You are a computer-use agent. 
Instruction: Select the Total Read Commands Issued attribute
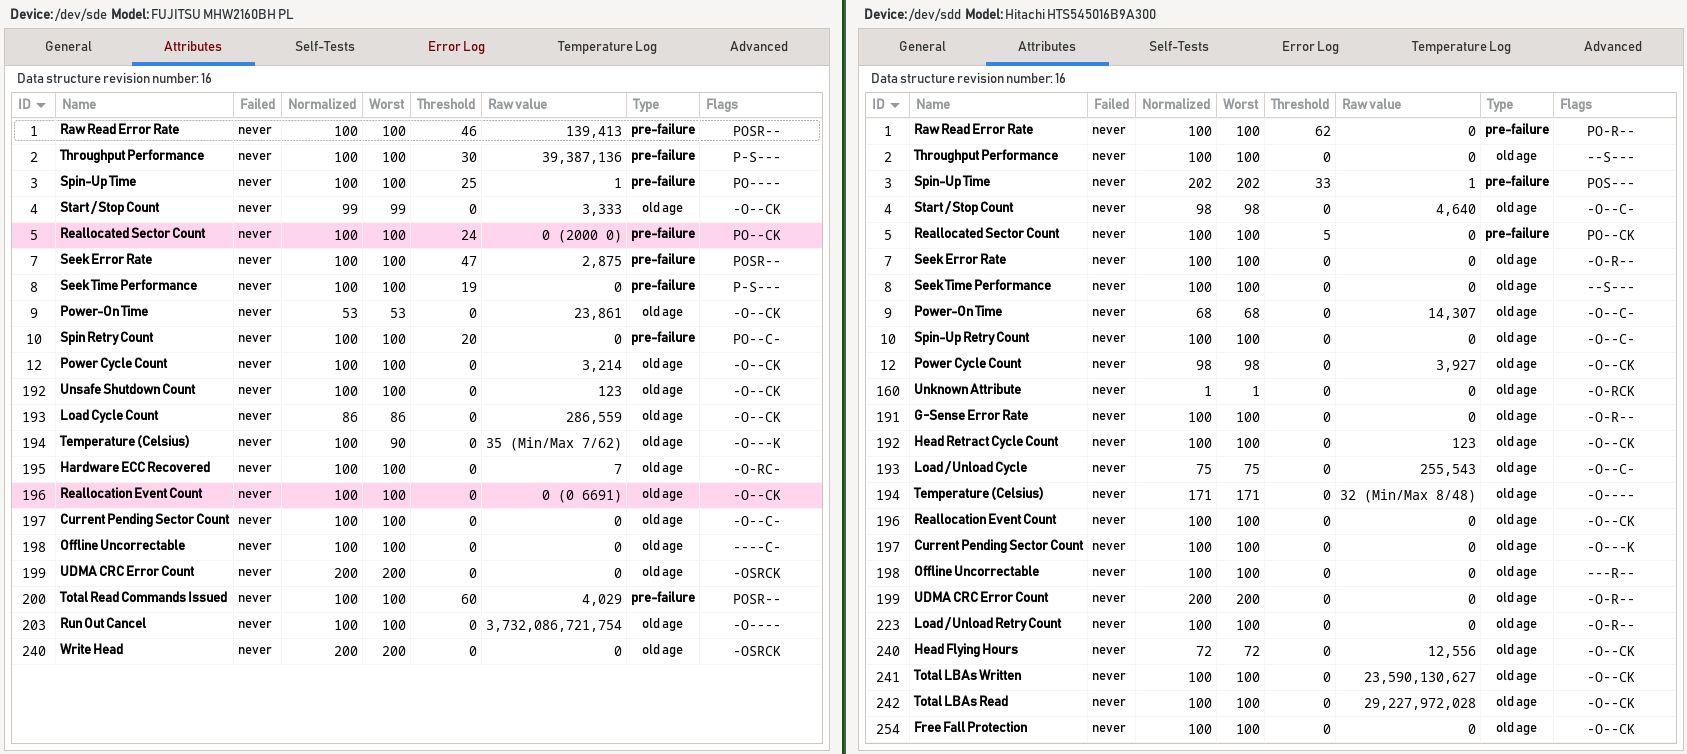point(143,598)
